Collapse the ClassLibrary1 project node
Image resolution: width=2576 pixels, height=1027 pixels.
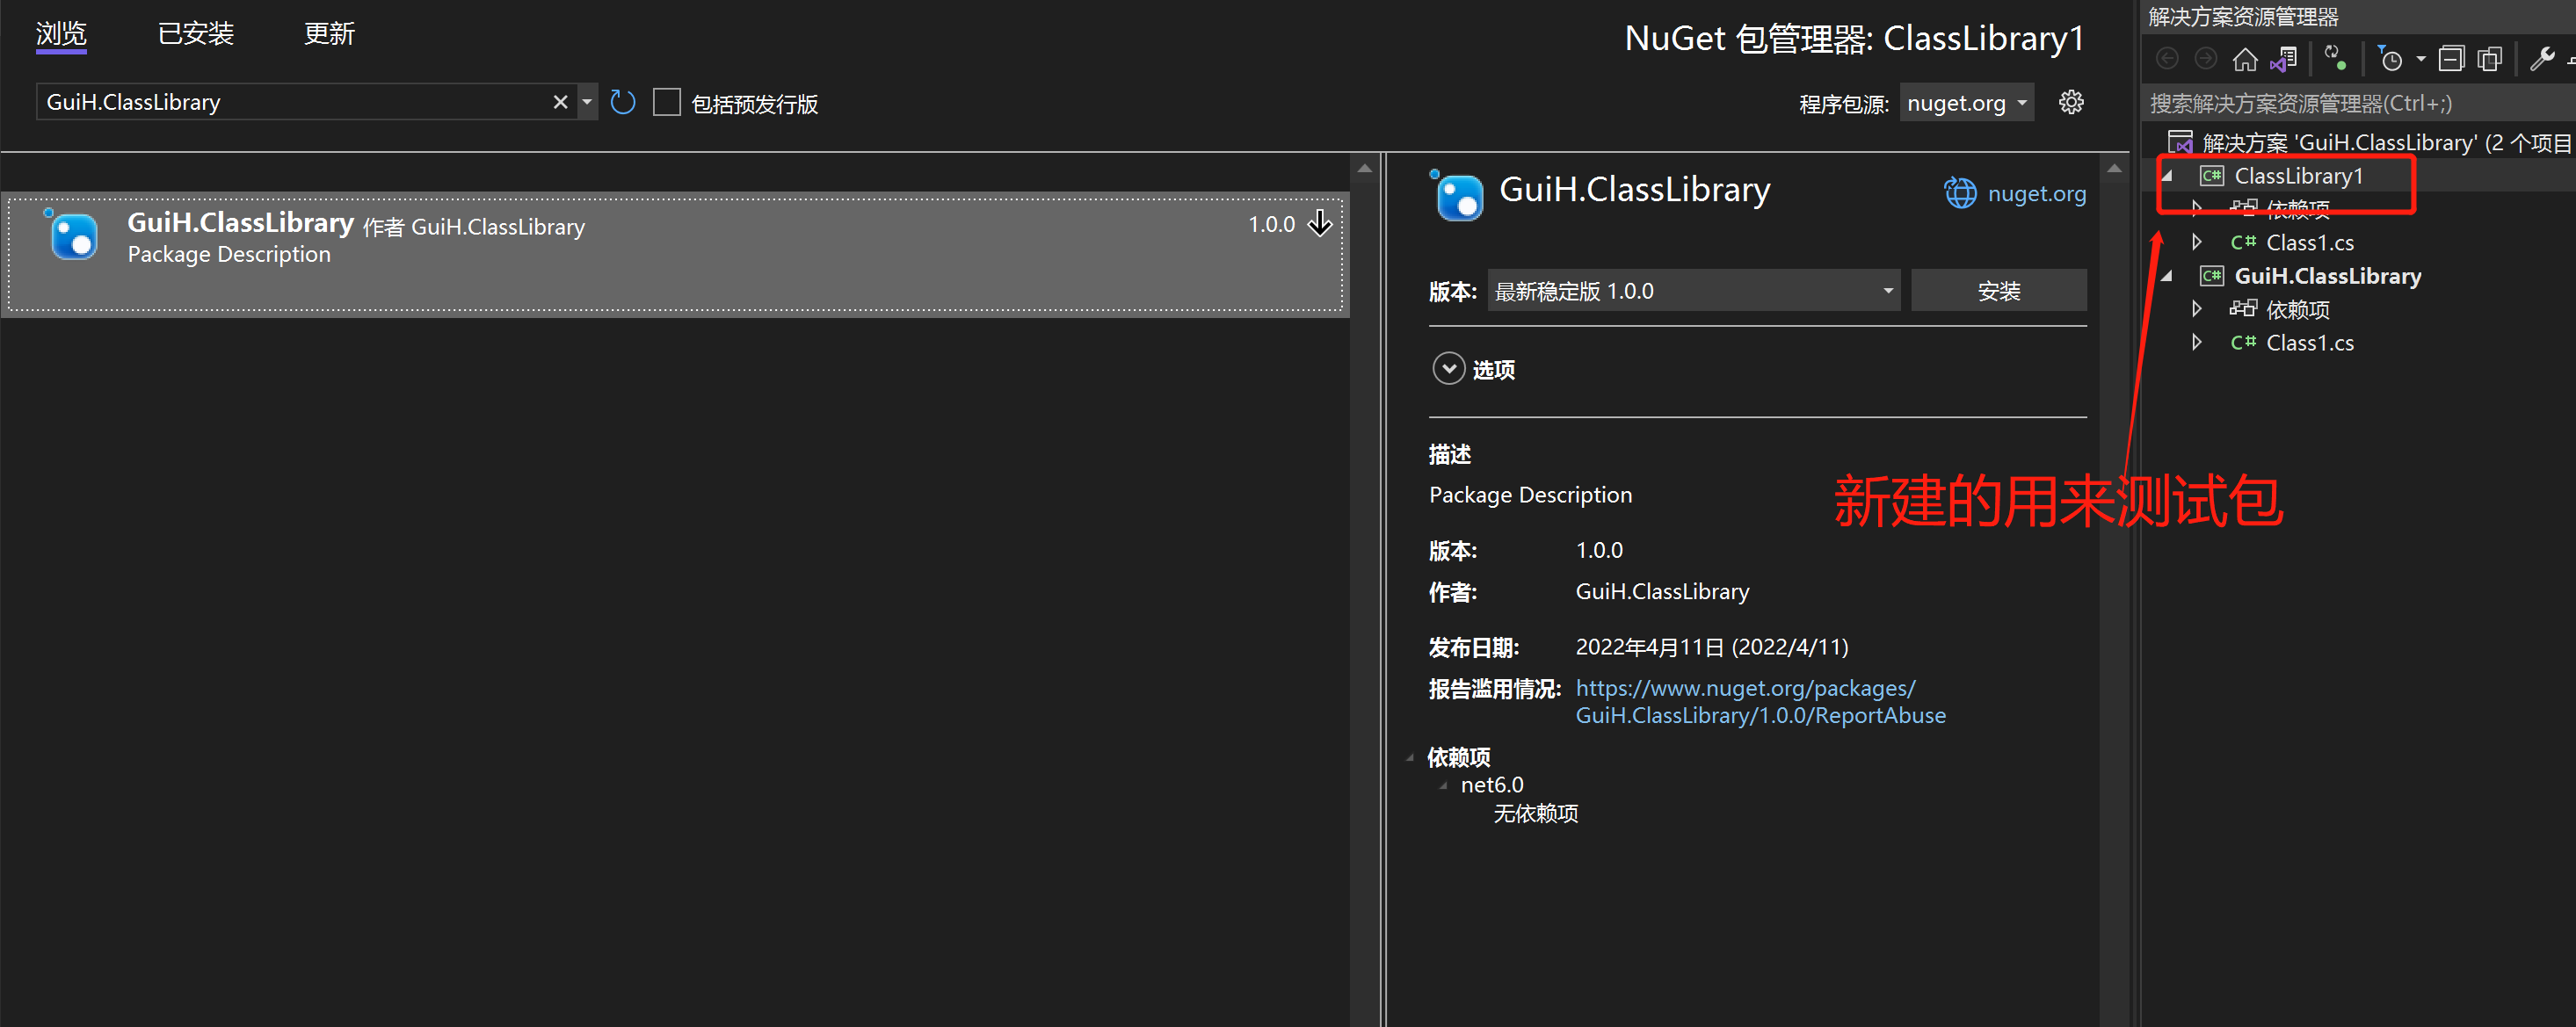pos(2167,176)
